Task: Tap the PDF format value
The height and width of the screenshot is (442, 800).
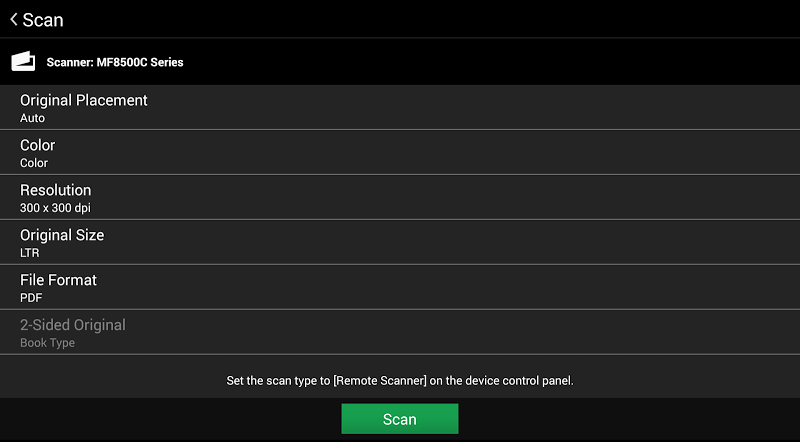Action: (x=31, y=298)
